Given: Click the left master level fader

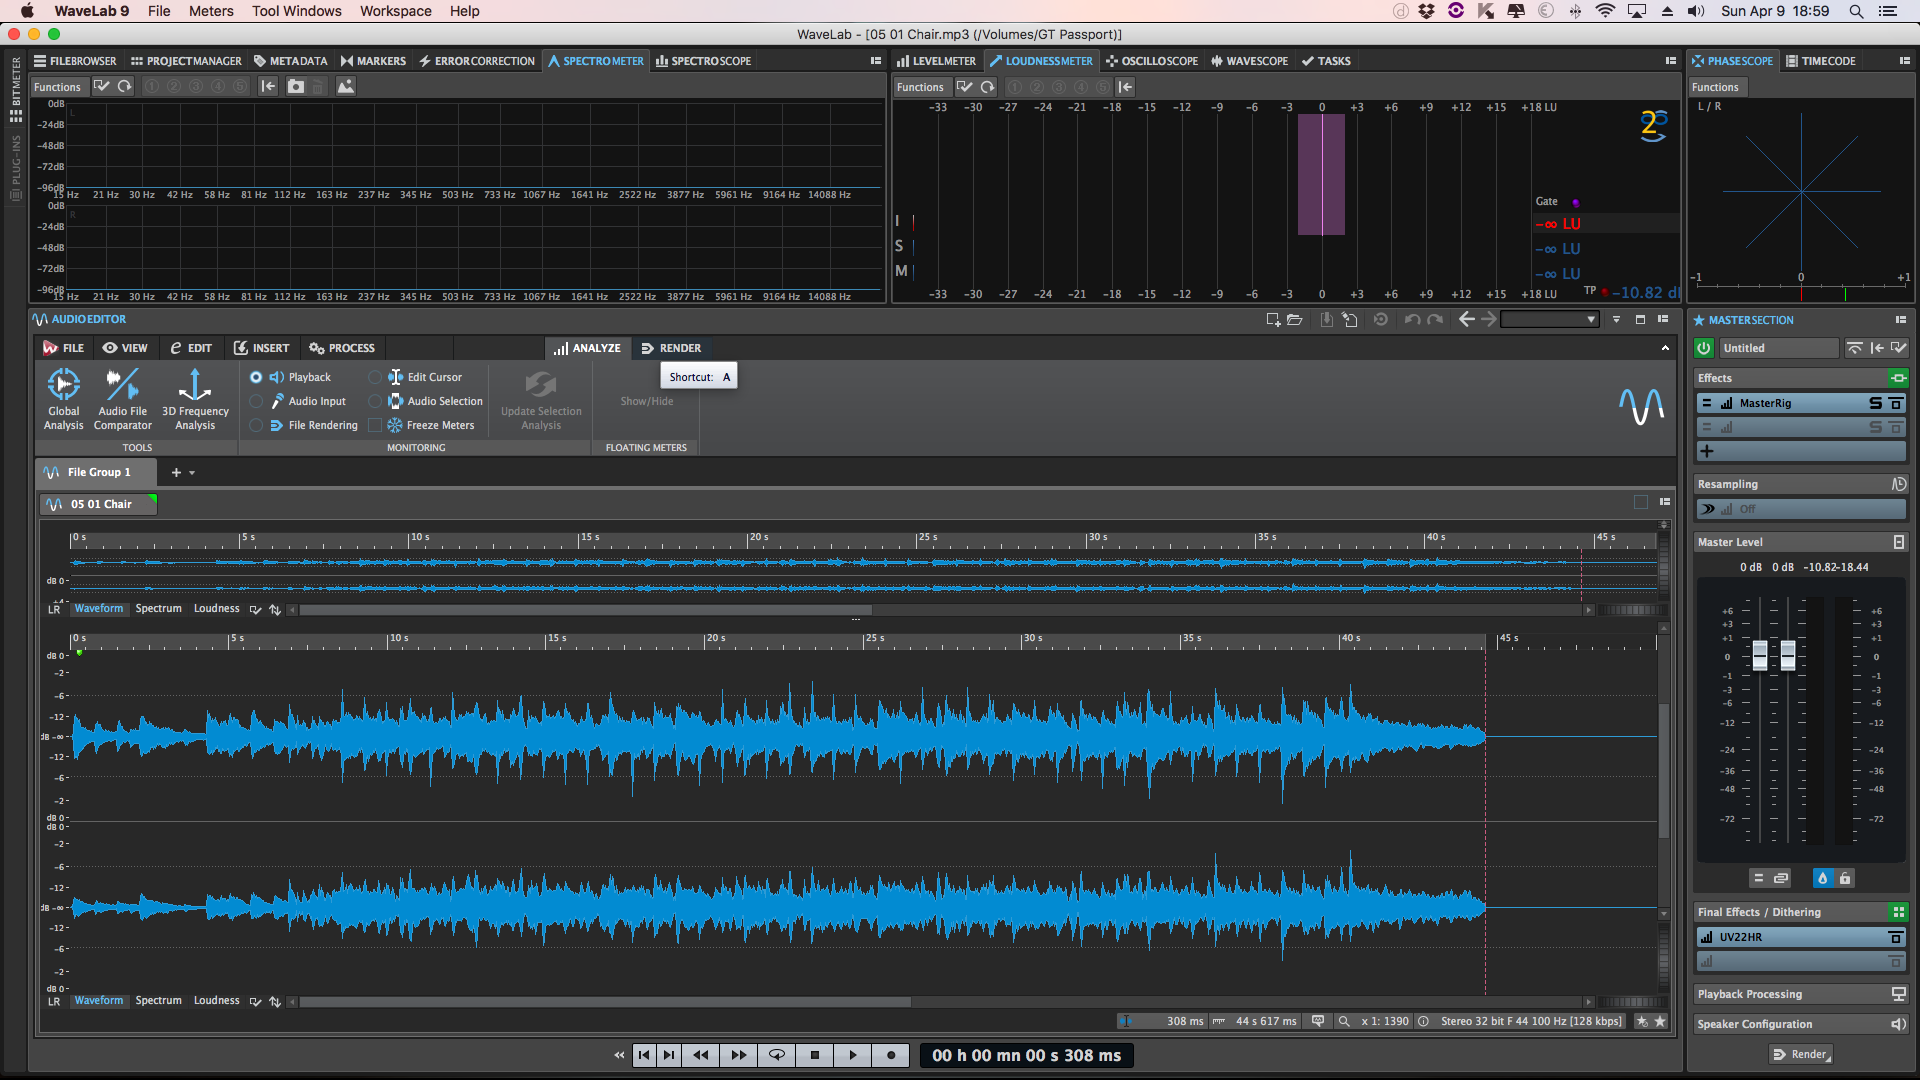Looking at the screenshot, I should [x=1760, y=656].
